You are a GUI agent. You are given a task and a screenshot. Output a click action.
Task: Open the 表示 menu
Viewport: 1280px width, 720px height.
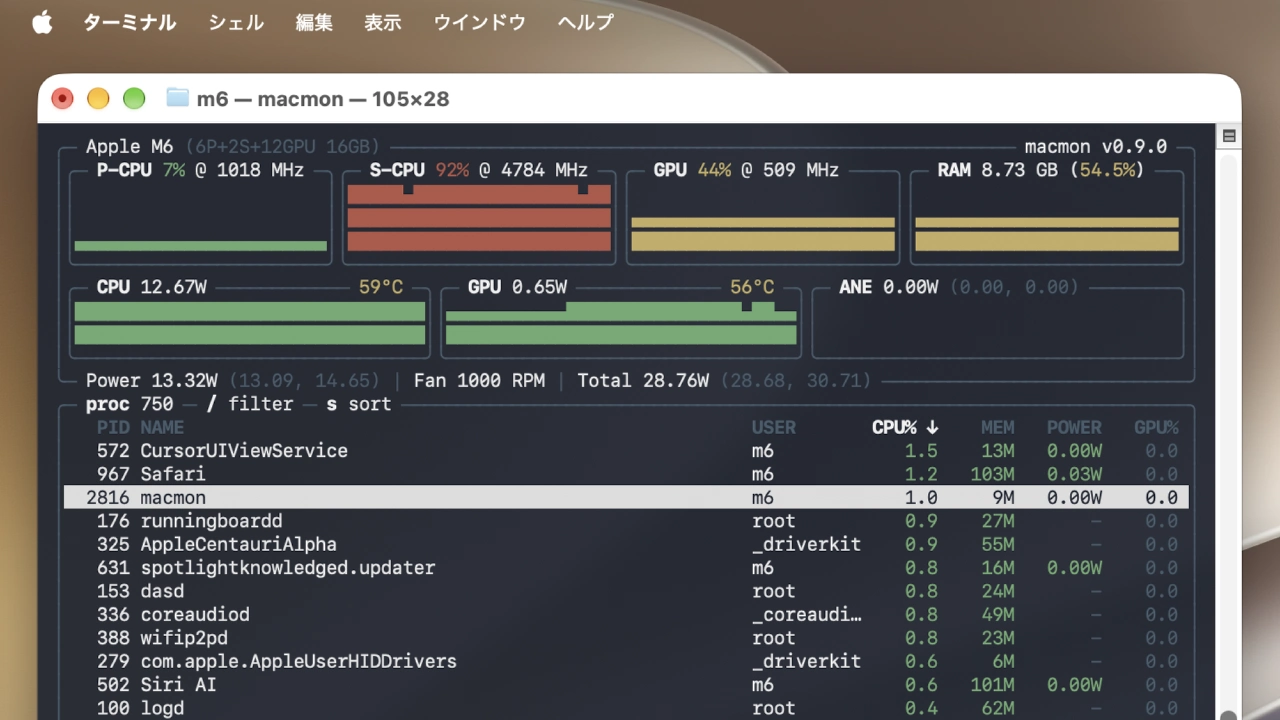click(x=383, y=22)
